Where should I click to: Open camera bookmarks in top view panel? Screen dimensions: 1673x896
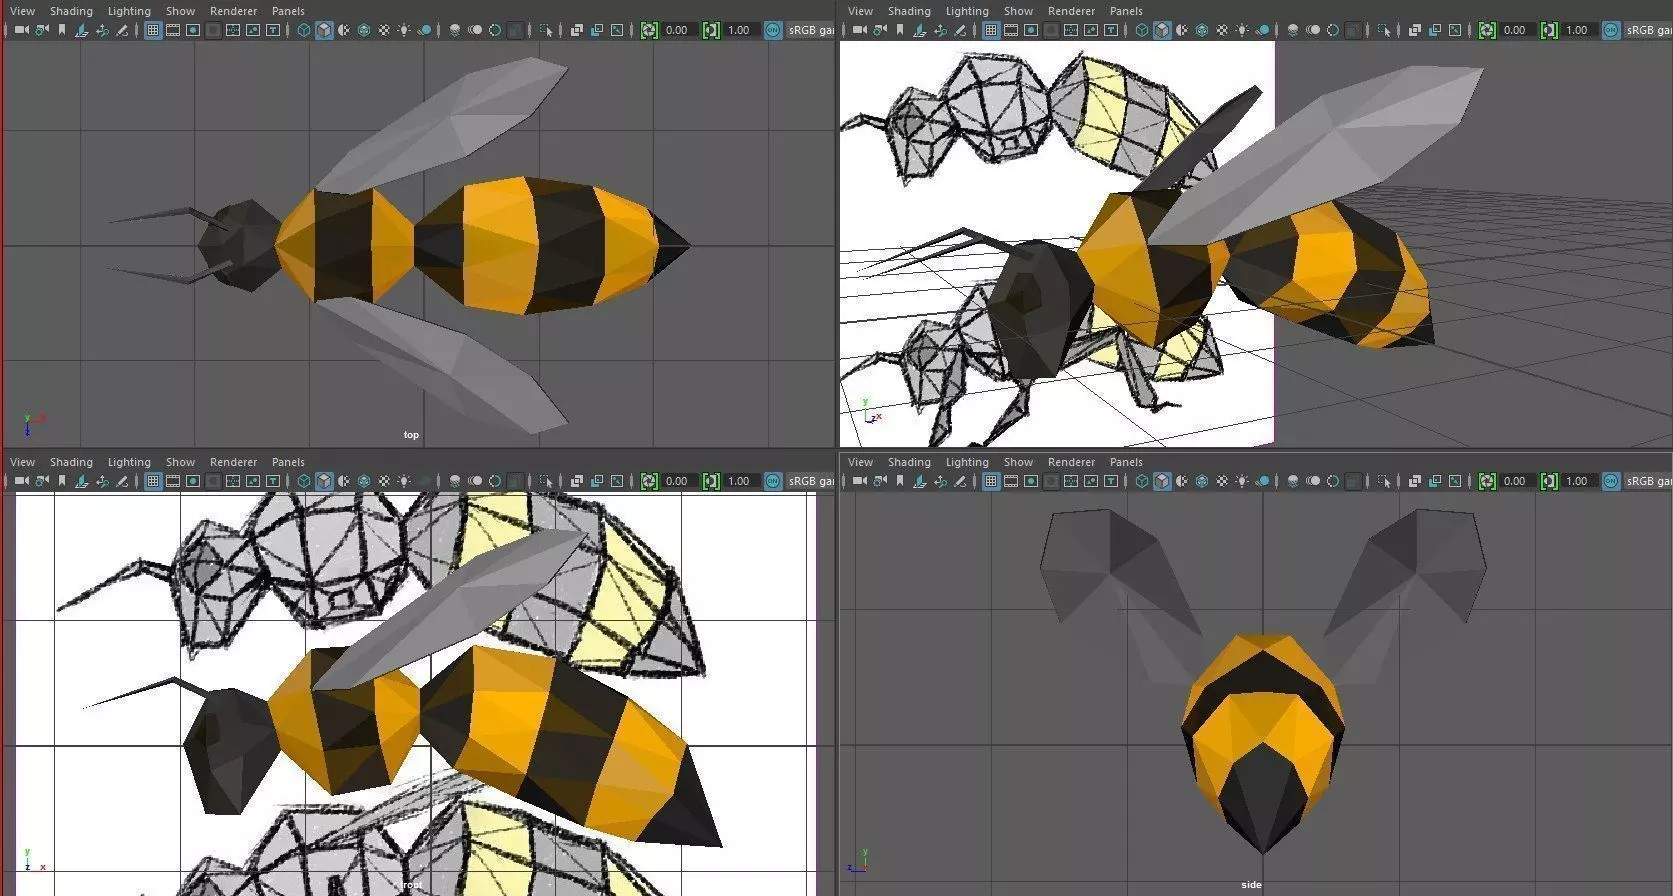tap(62, 30)
